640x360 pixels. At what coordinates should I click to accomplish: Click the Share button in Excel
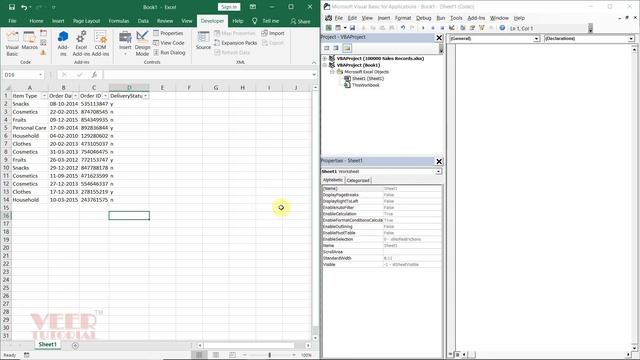(300, 21)
